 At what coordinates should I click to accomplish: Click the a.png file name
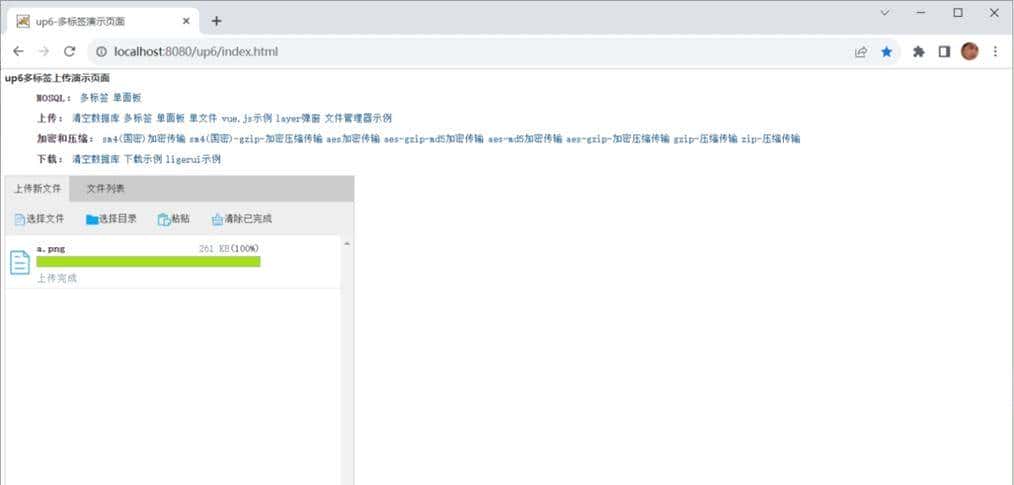pos(50,249)
